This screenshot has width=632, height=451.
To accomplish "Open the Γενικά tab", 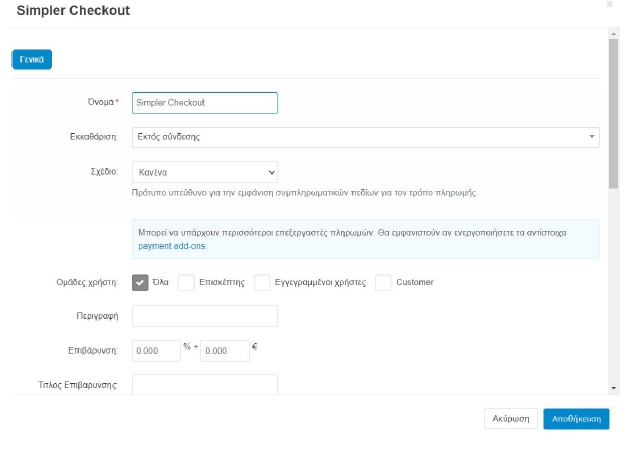I will click(x=32, y=59).
